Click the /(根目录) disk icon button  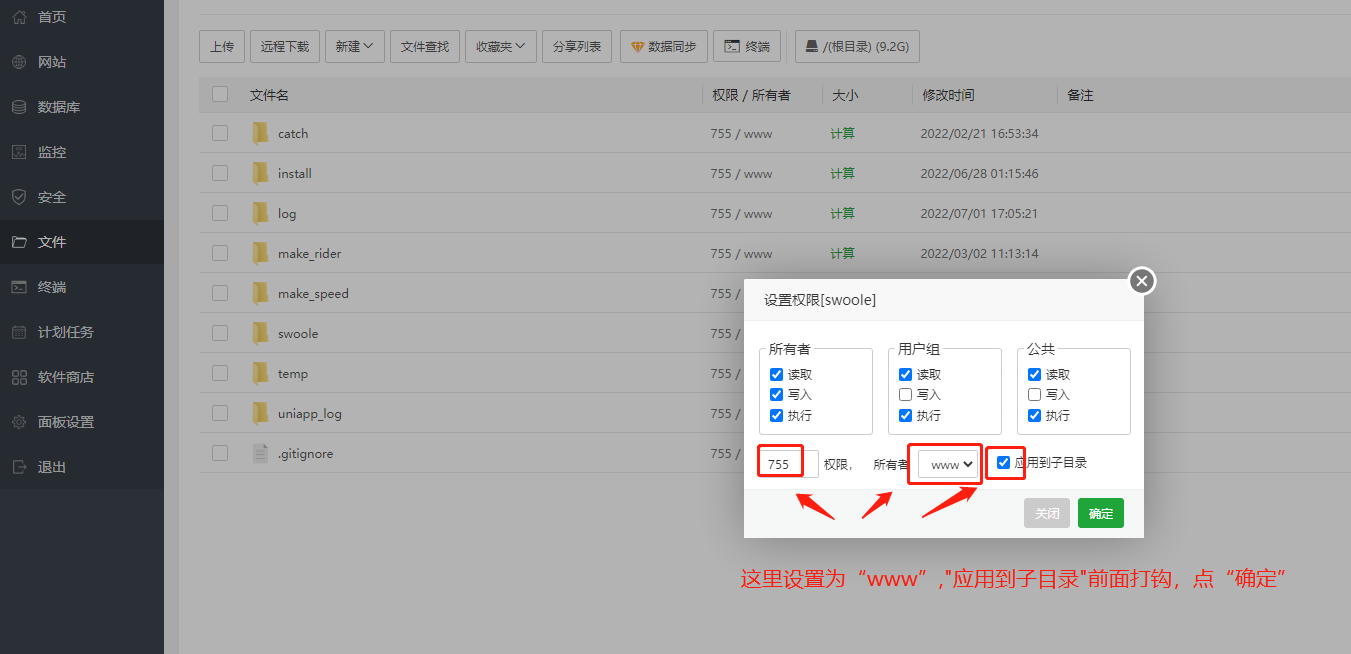[x=857, y=46]
